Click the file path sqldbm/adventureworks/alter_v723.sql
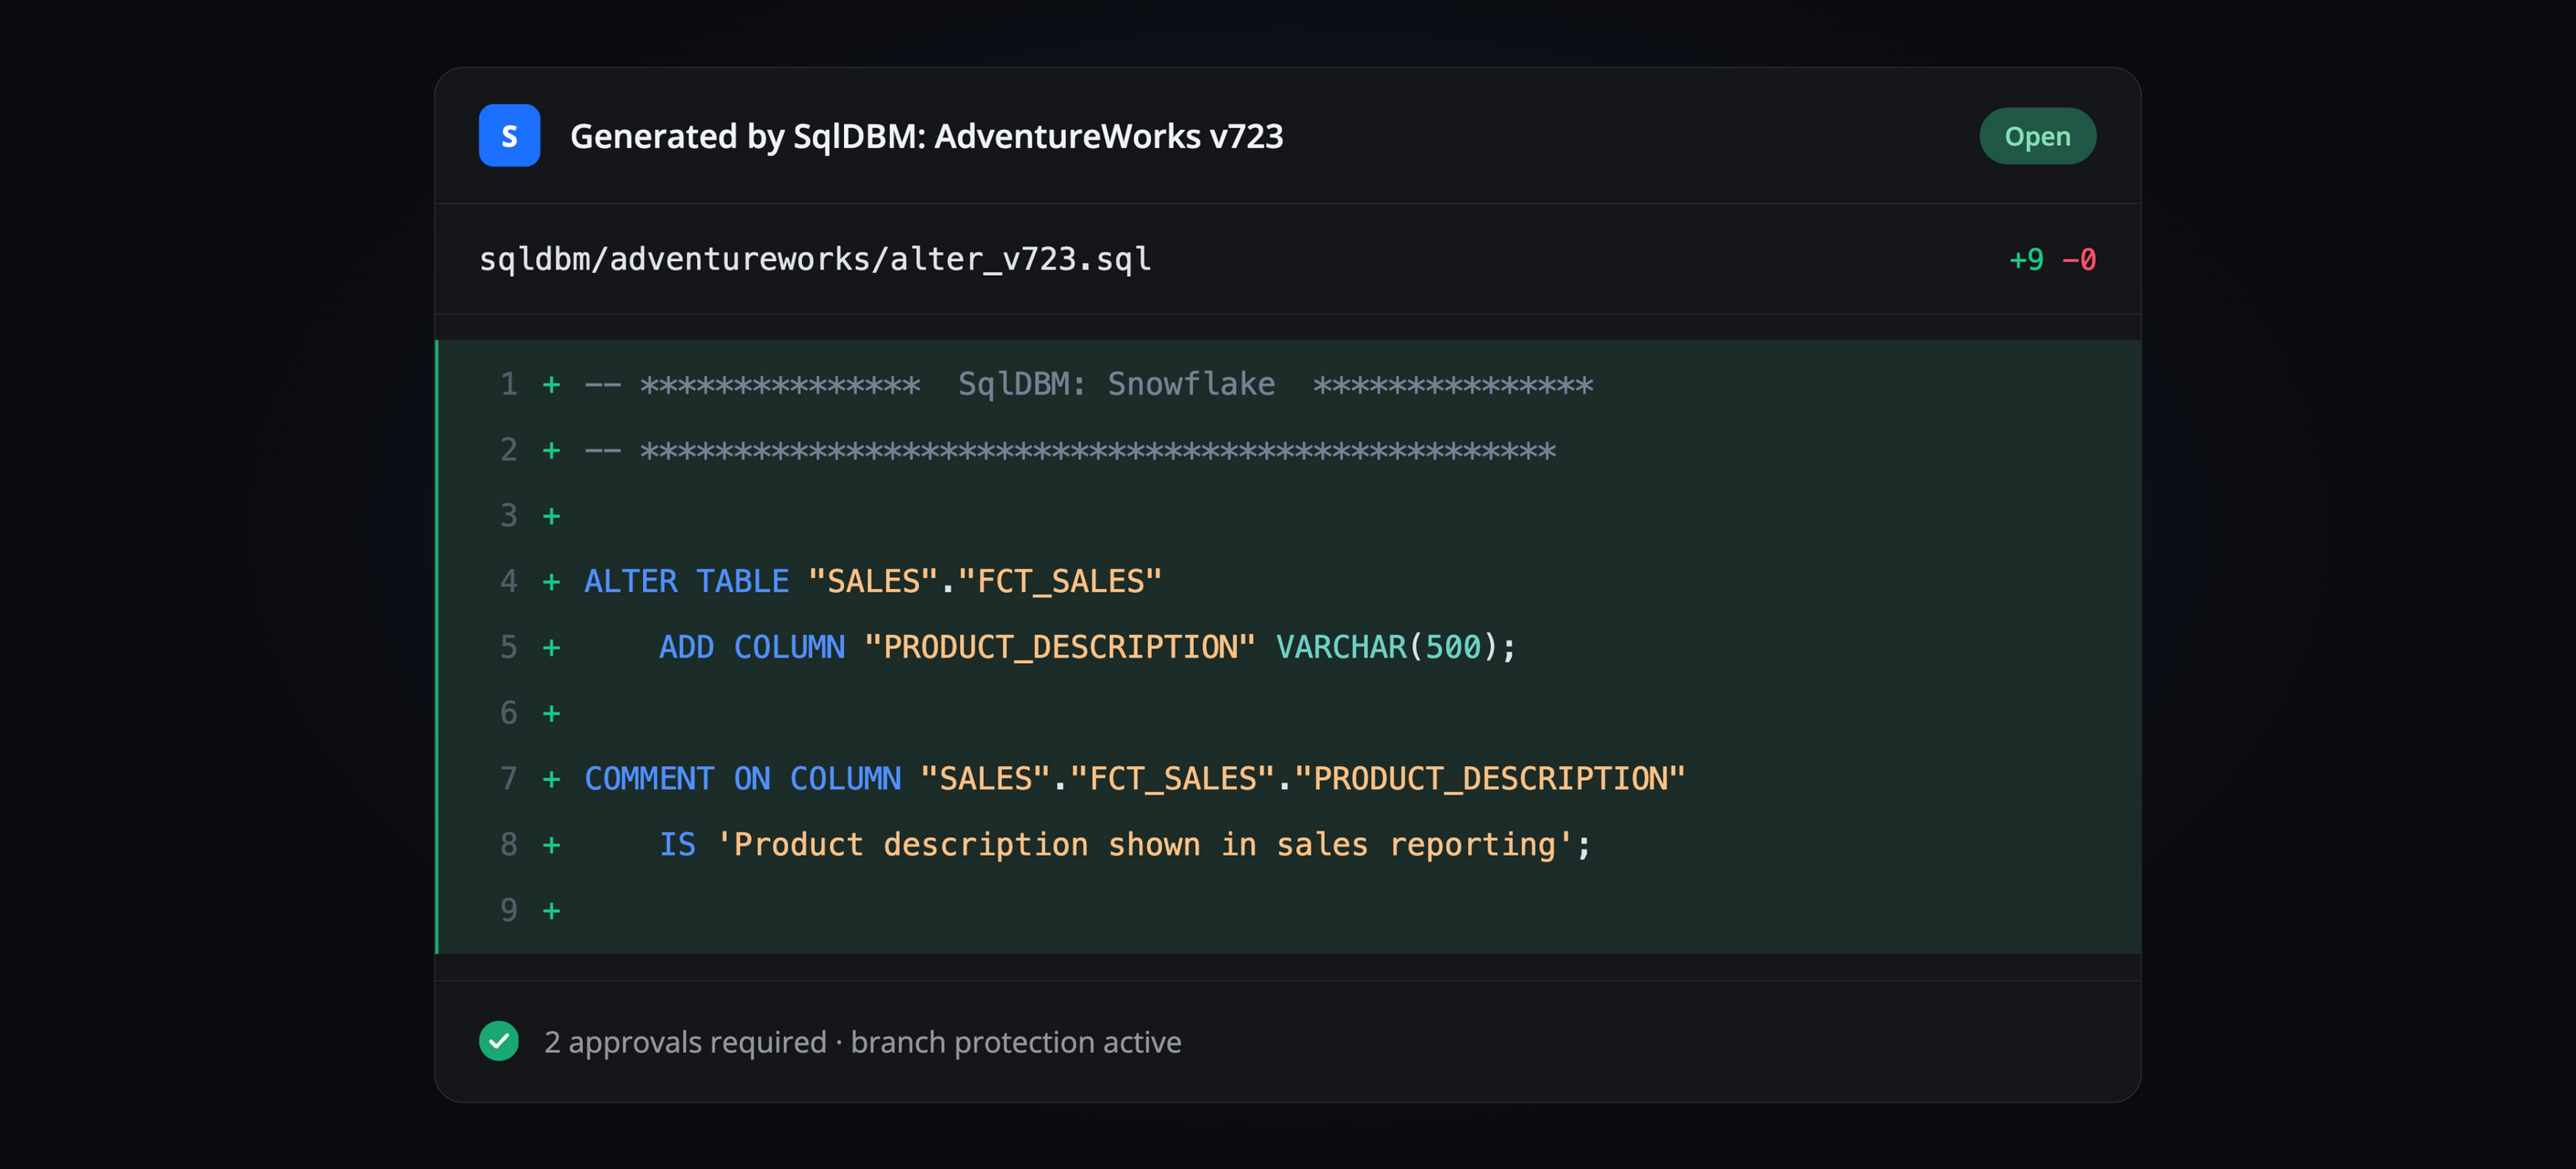Screen dimensions: 2576x1169 (x=815, y=259)
